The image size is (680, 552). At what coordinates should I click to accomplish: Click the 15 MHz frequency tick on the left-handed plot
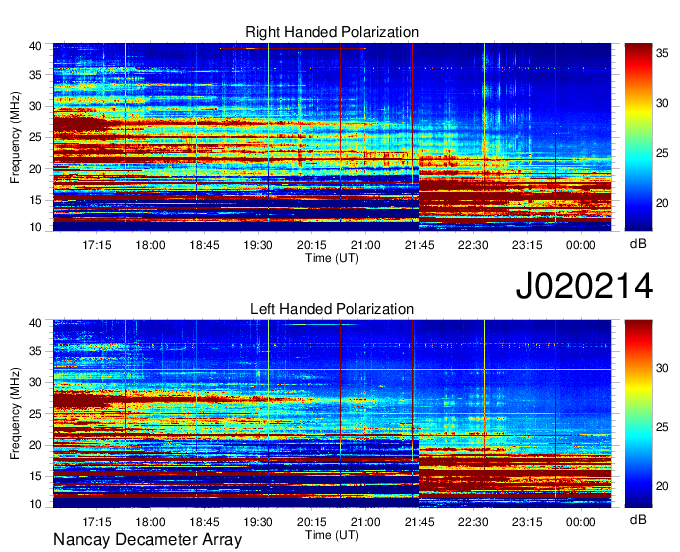[36, 476]
